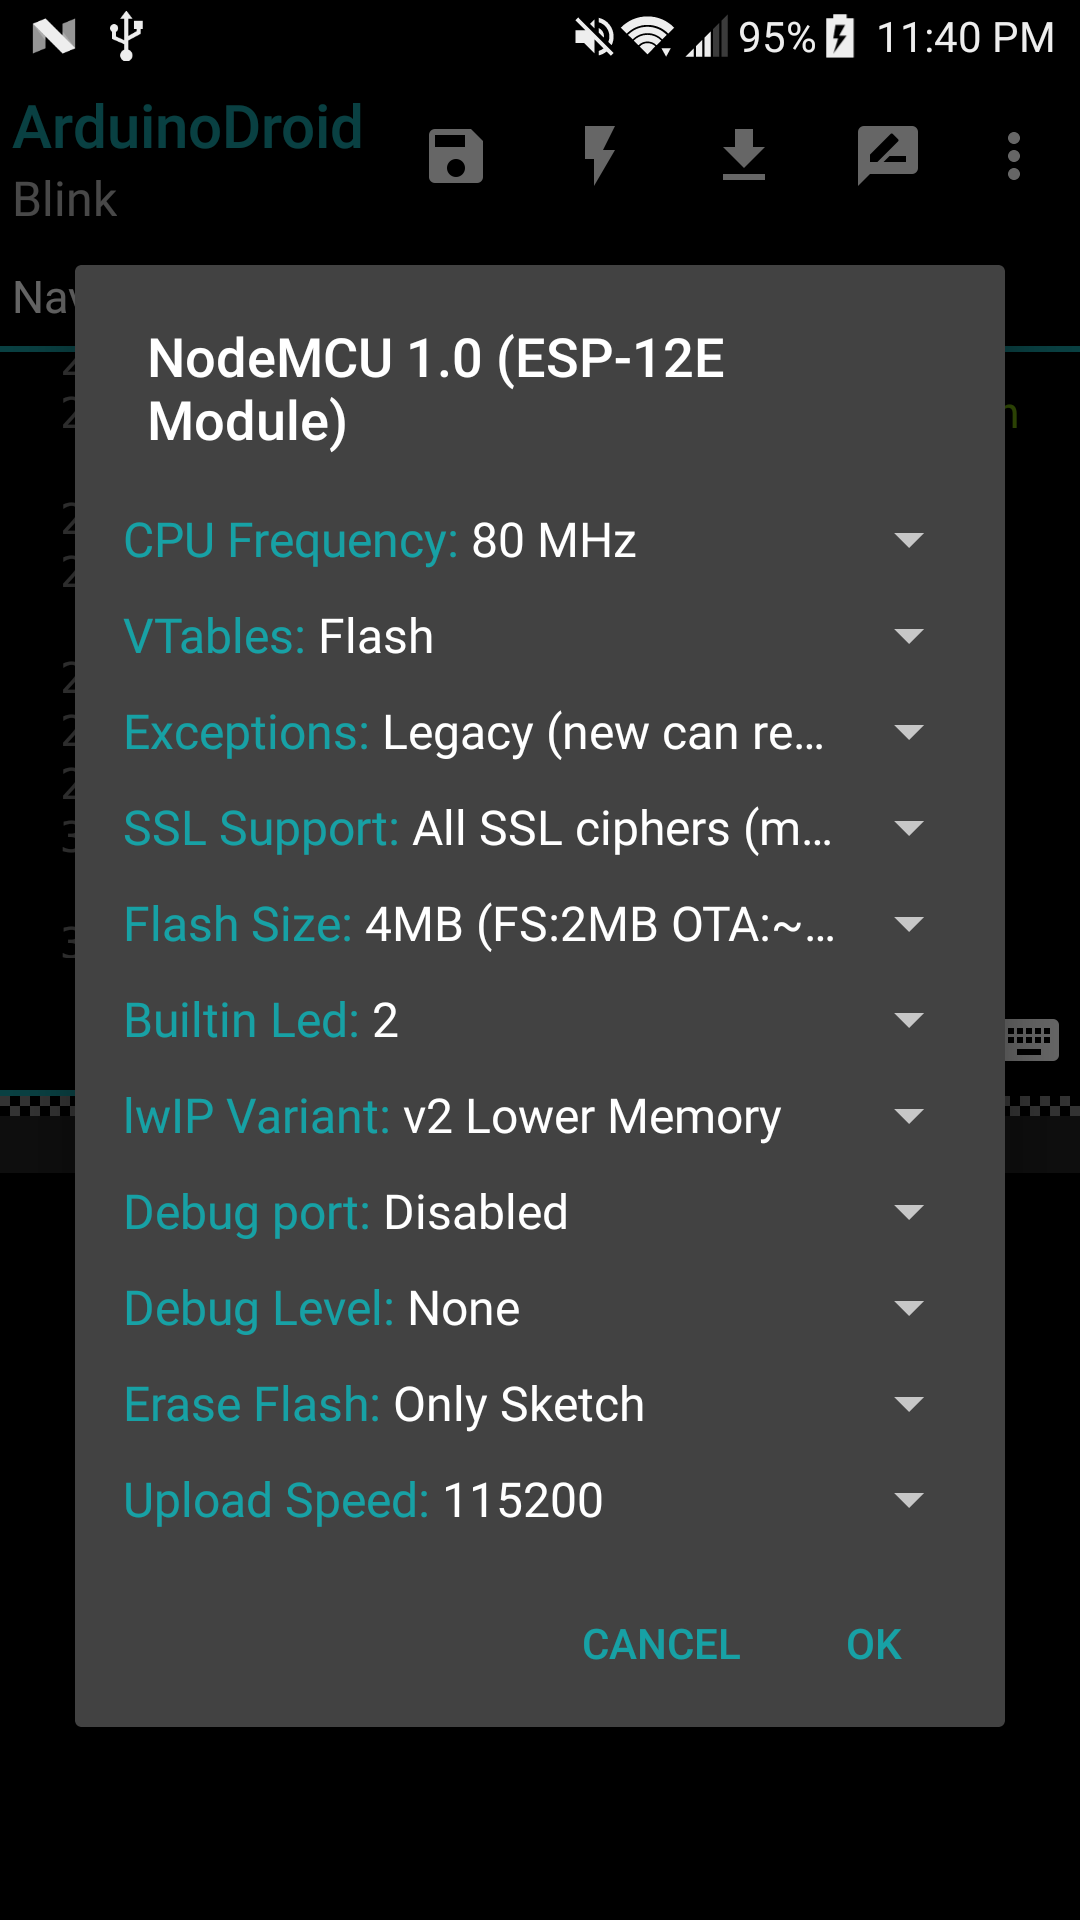The height and width of the screenshot is (1920, 1080).
Task: Save the Blink sketch
Action: (x=455, y=155)
